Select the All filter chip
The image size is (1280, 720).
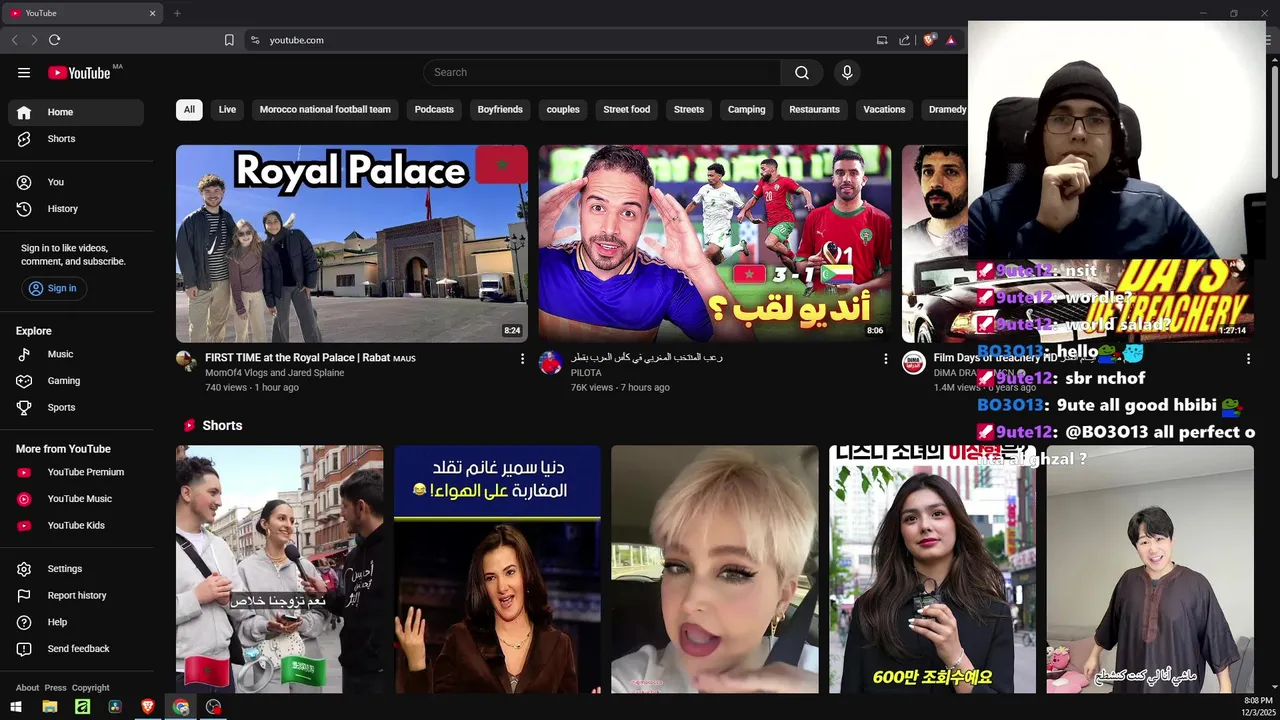point(189,109)
